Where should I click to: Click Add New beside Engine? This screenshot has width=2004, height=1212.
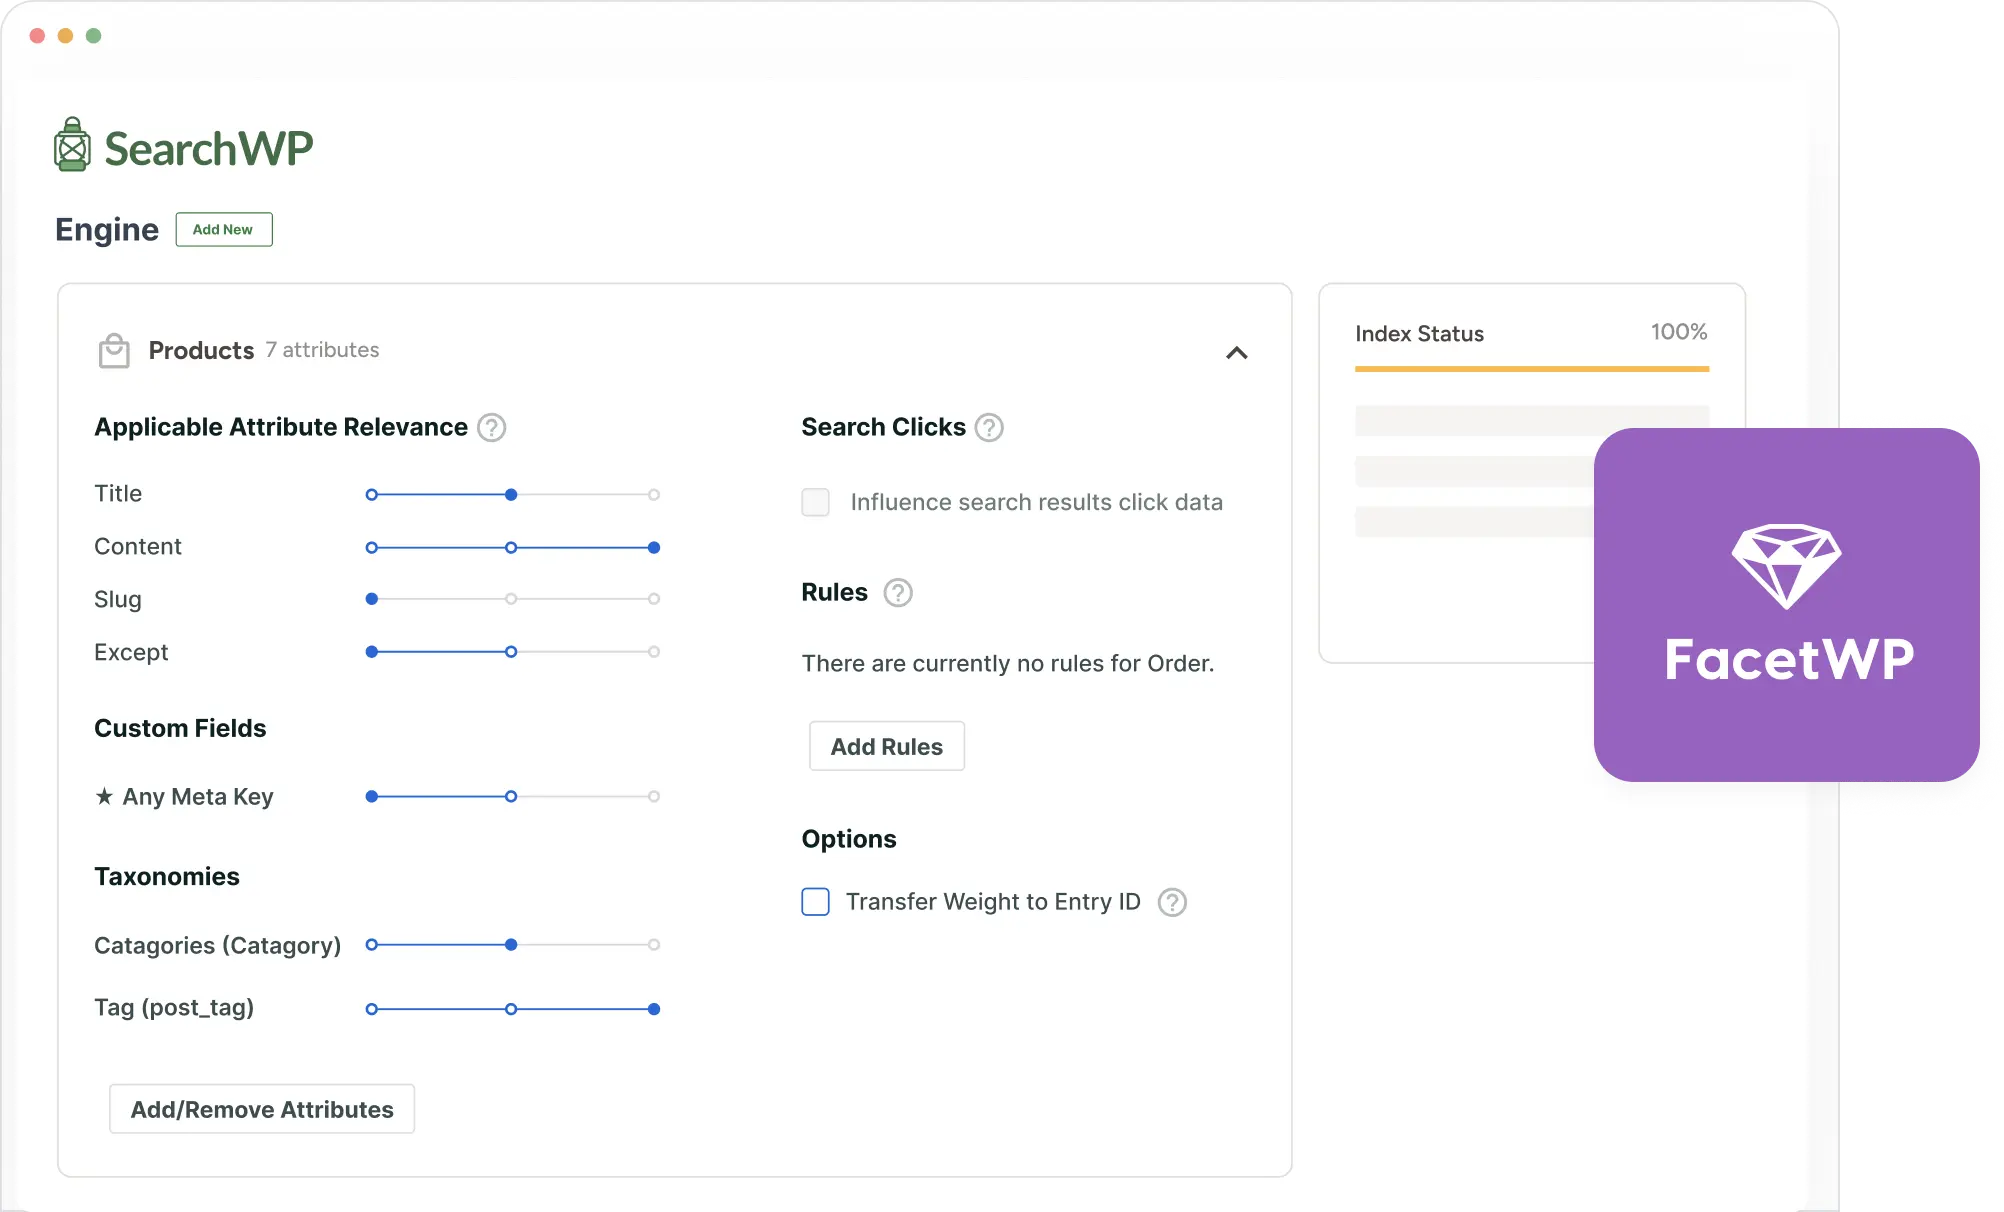click(x=223, y=229)
